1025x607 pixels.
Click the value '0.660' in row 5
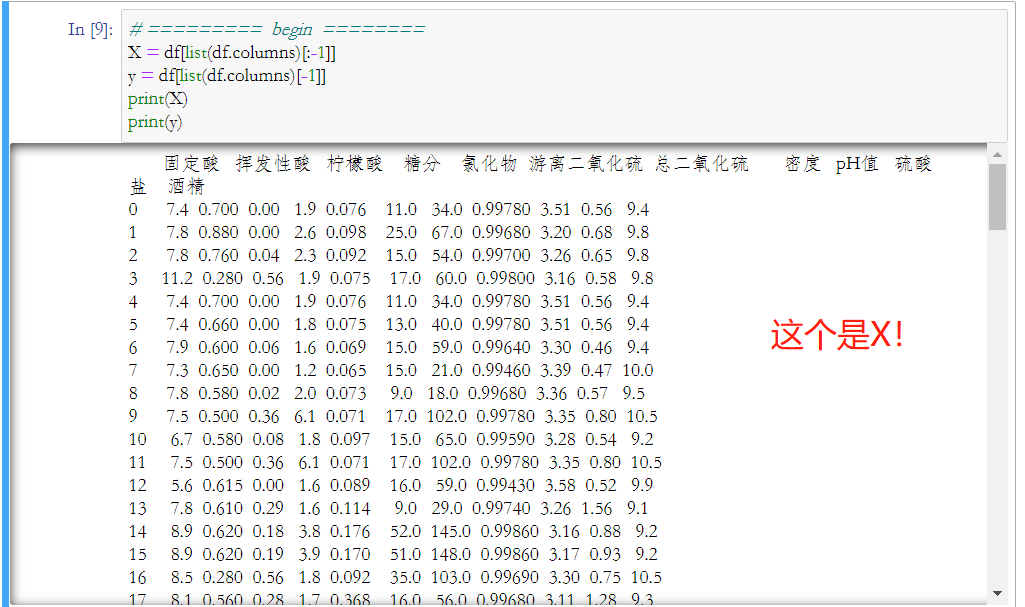218,325
